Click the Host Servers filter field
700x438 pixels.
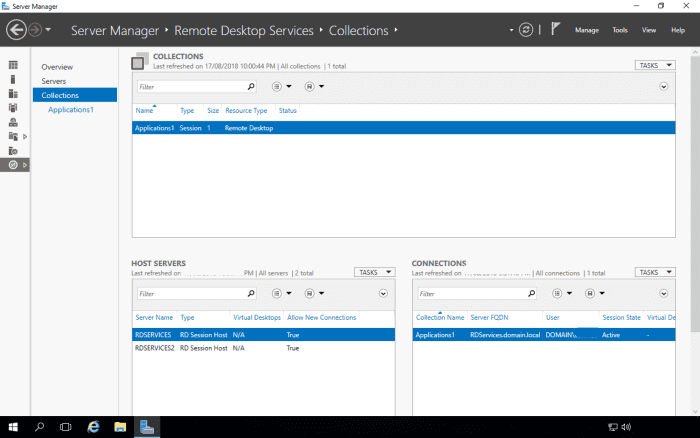[192, 294]
